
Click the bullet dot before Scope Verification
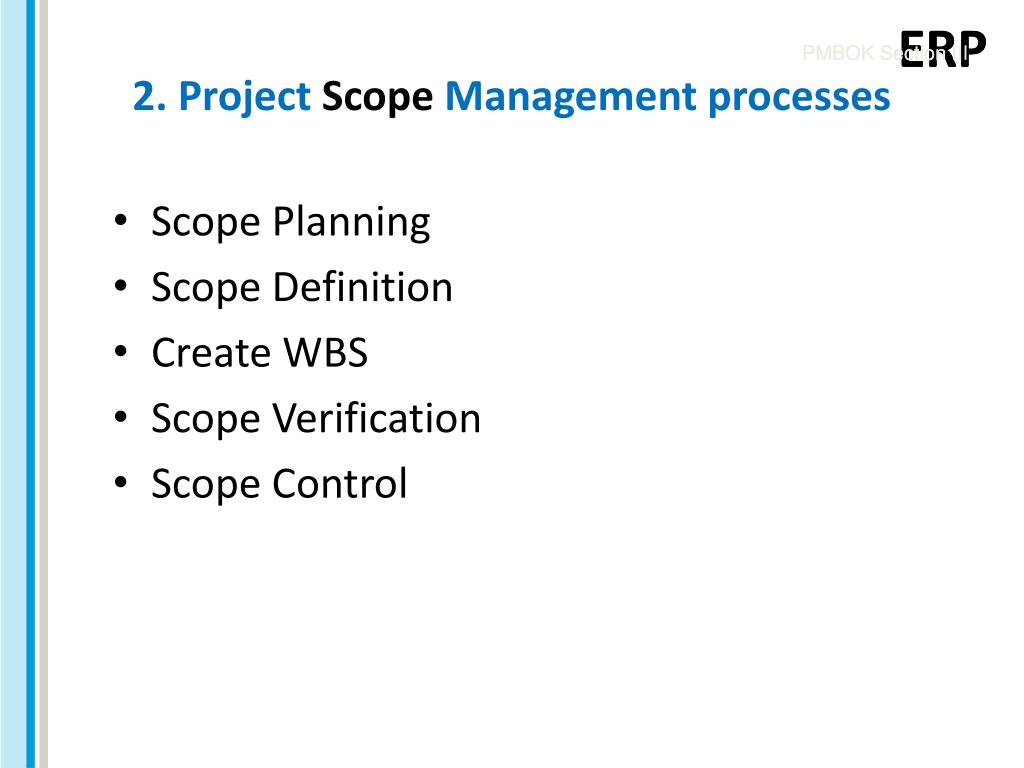(120, 417)
